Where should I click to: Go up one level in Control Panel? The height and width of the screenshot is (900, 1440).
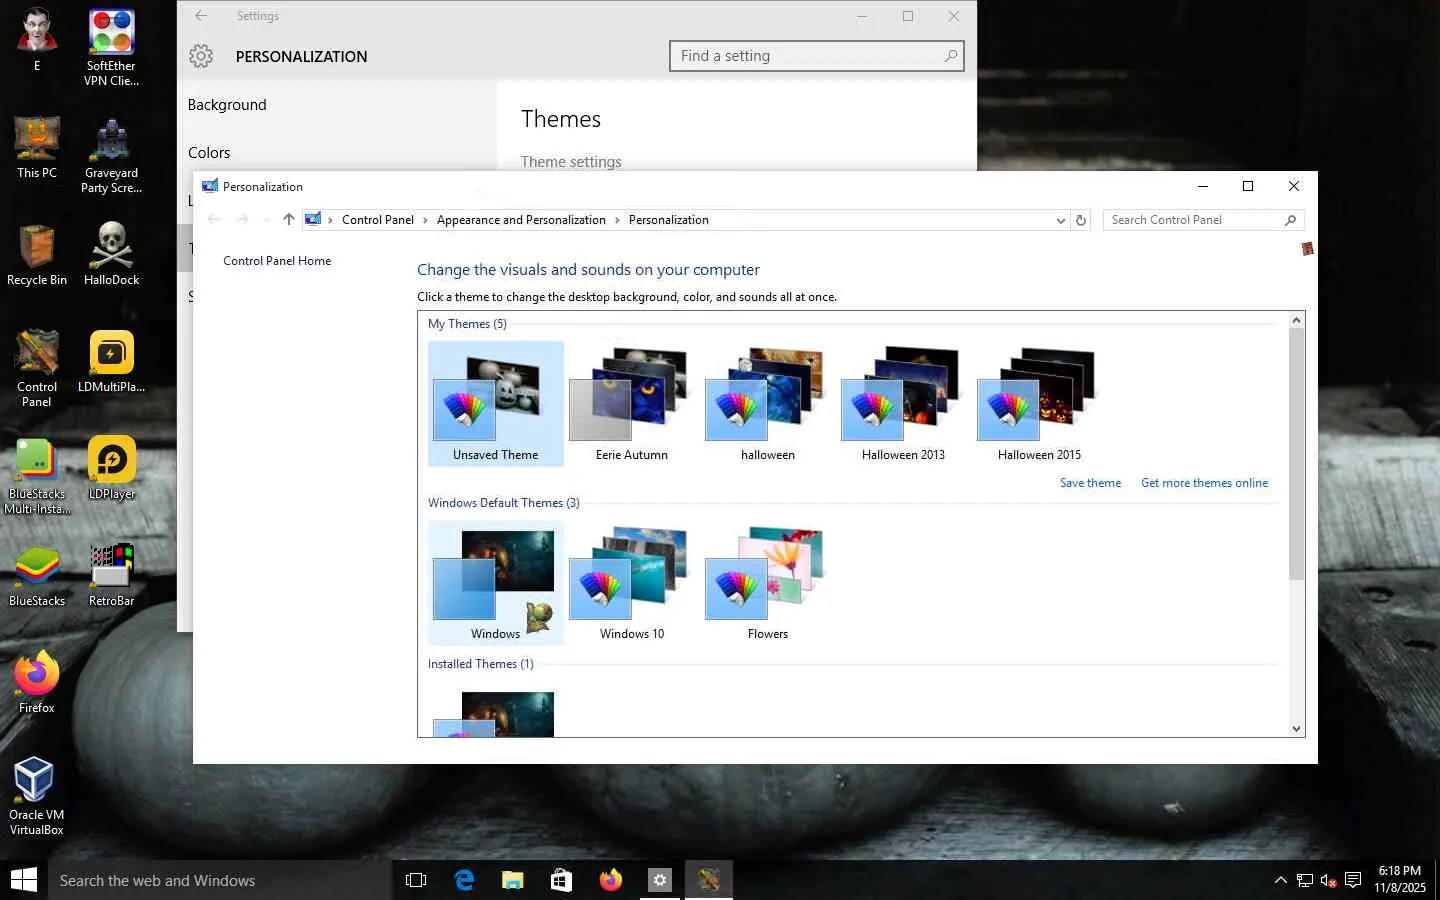point(289,219)
